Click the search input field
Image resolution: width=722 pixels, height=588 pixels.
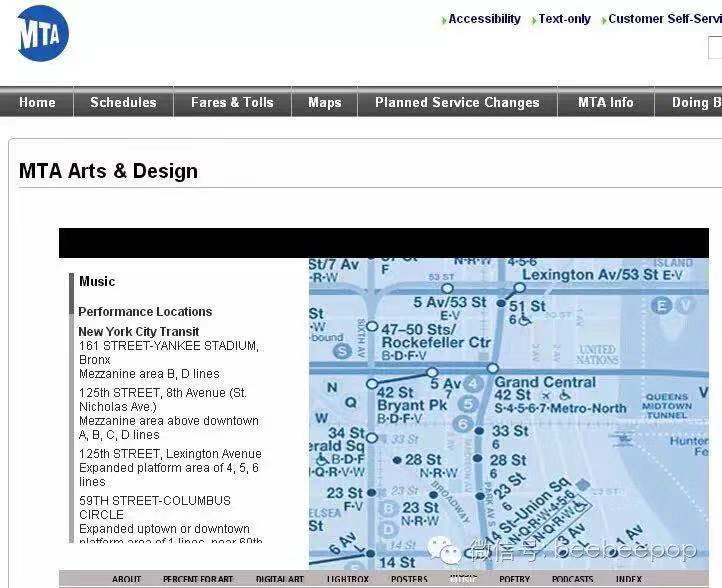(715, 47)
